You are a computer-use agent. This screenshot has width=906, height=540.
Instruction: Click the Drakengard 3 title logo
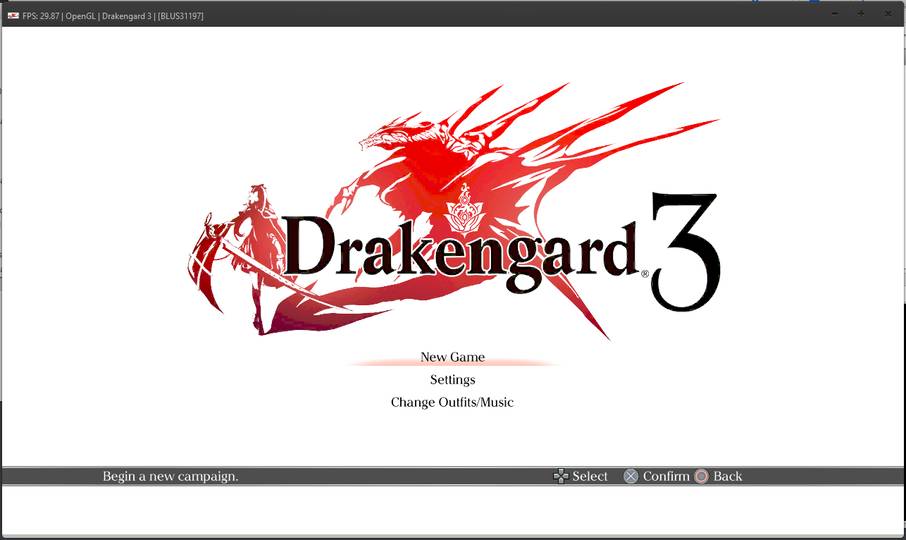pos(454,211)
